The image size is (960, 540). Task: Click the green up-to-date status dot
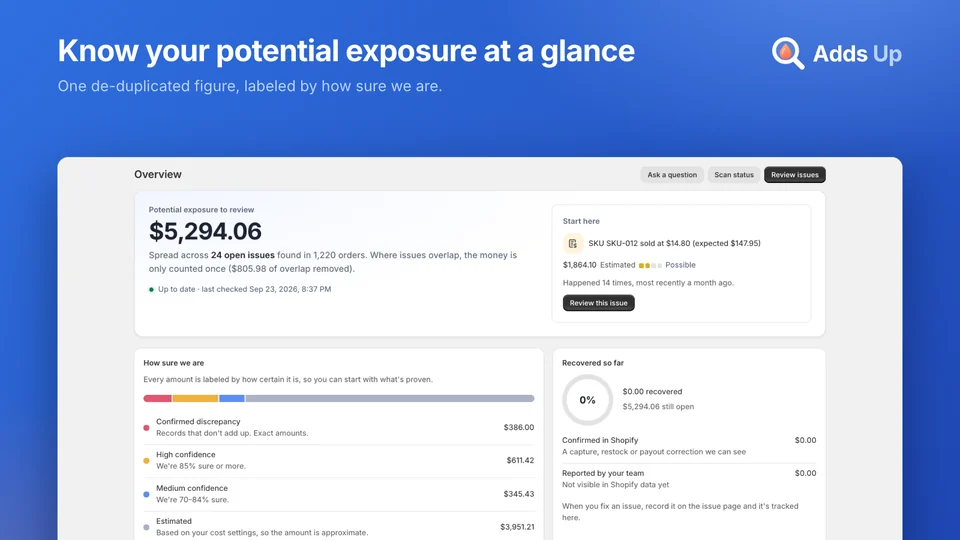pyautogui.click(x=151, y=290)
